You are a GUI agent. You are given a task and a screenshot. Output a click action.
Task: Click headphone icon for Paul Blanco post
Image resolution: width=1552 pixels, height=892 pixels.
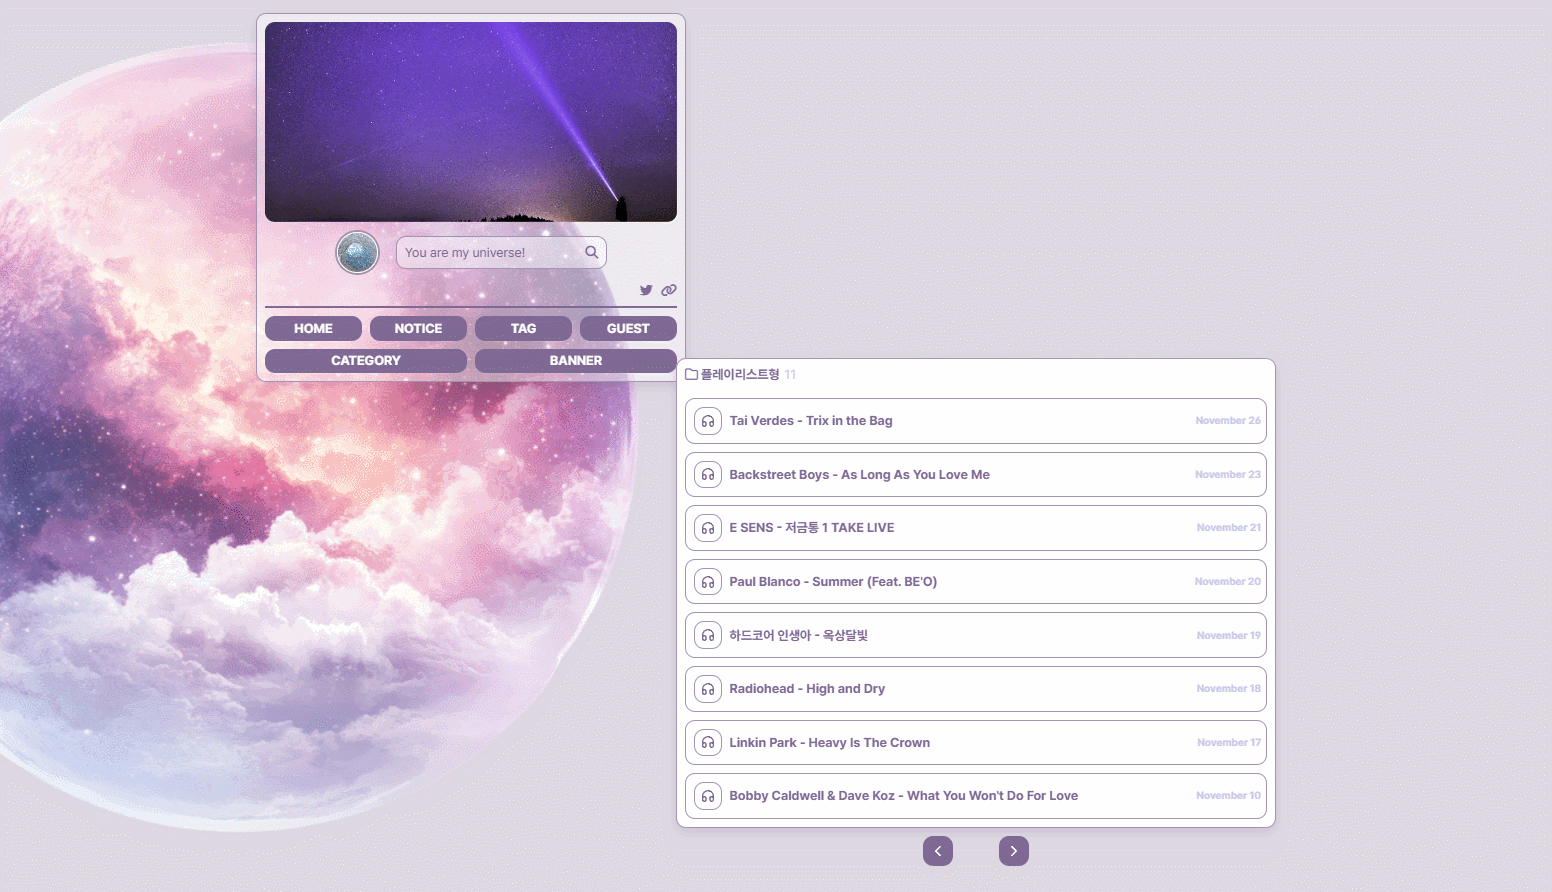(708, 582)
